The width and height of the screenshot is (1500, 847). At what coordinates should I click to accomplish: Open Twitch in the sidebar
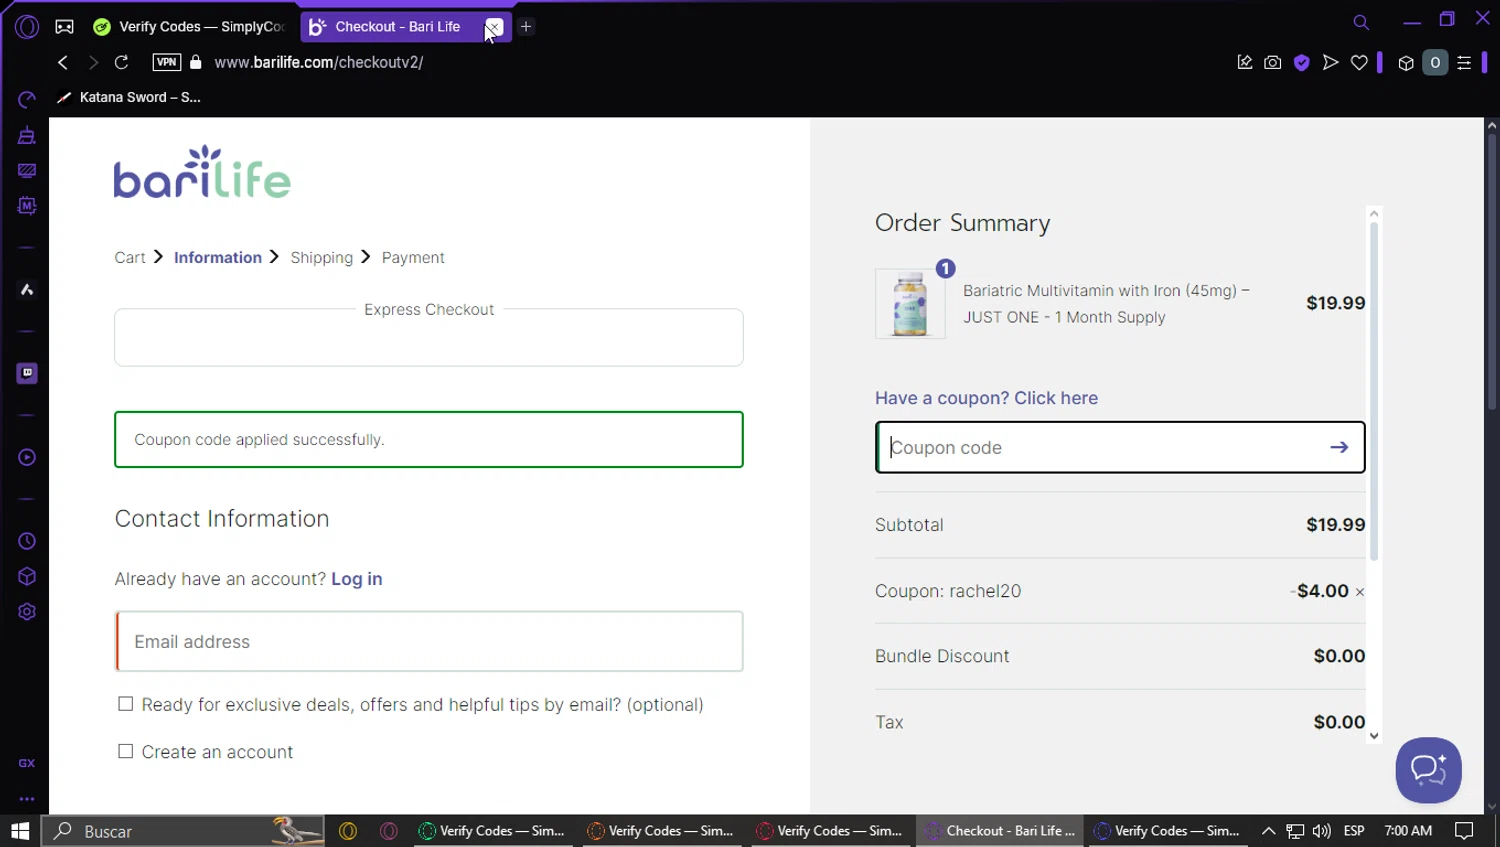pos(27,373)
